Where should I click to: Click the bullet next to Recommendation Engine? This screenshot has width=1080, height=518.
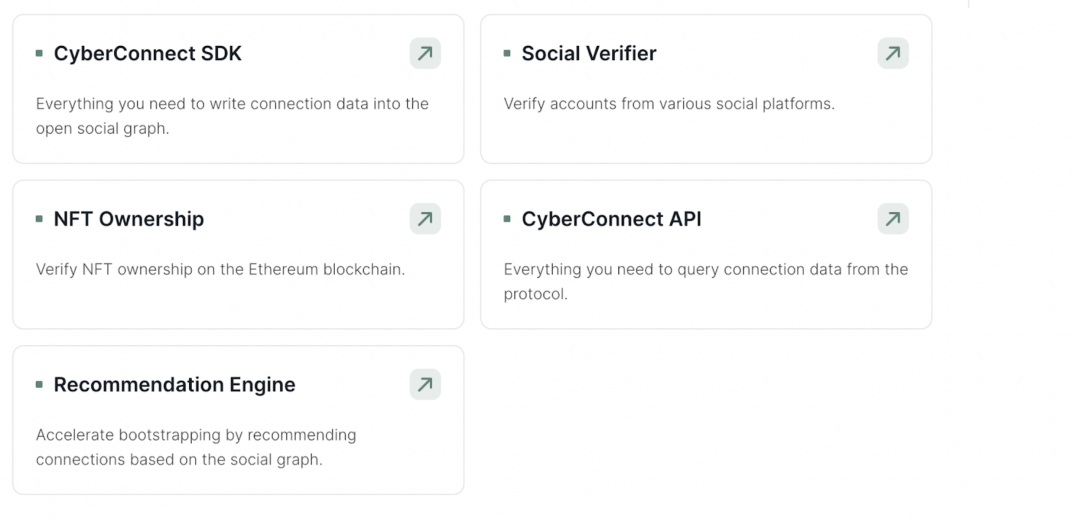(x=39, y=385)
